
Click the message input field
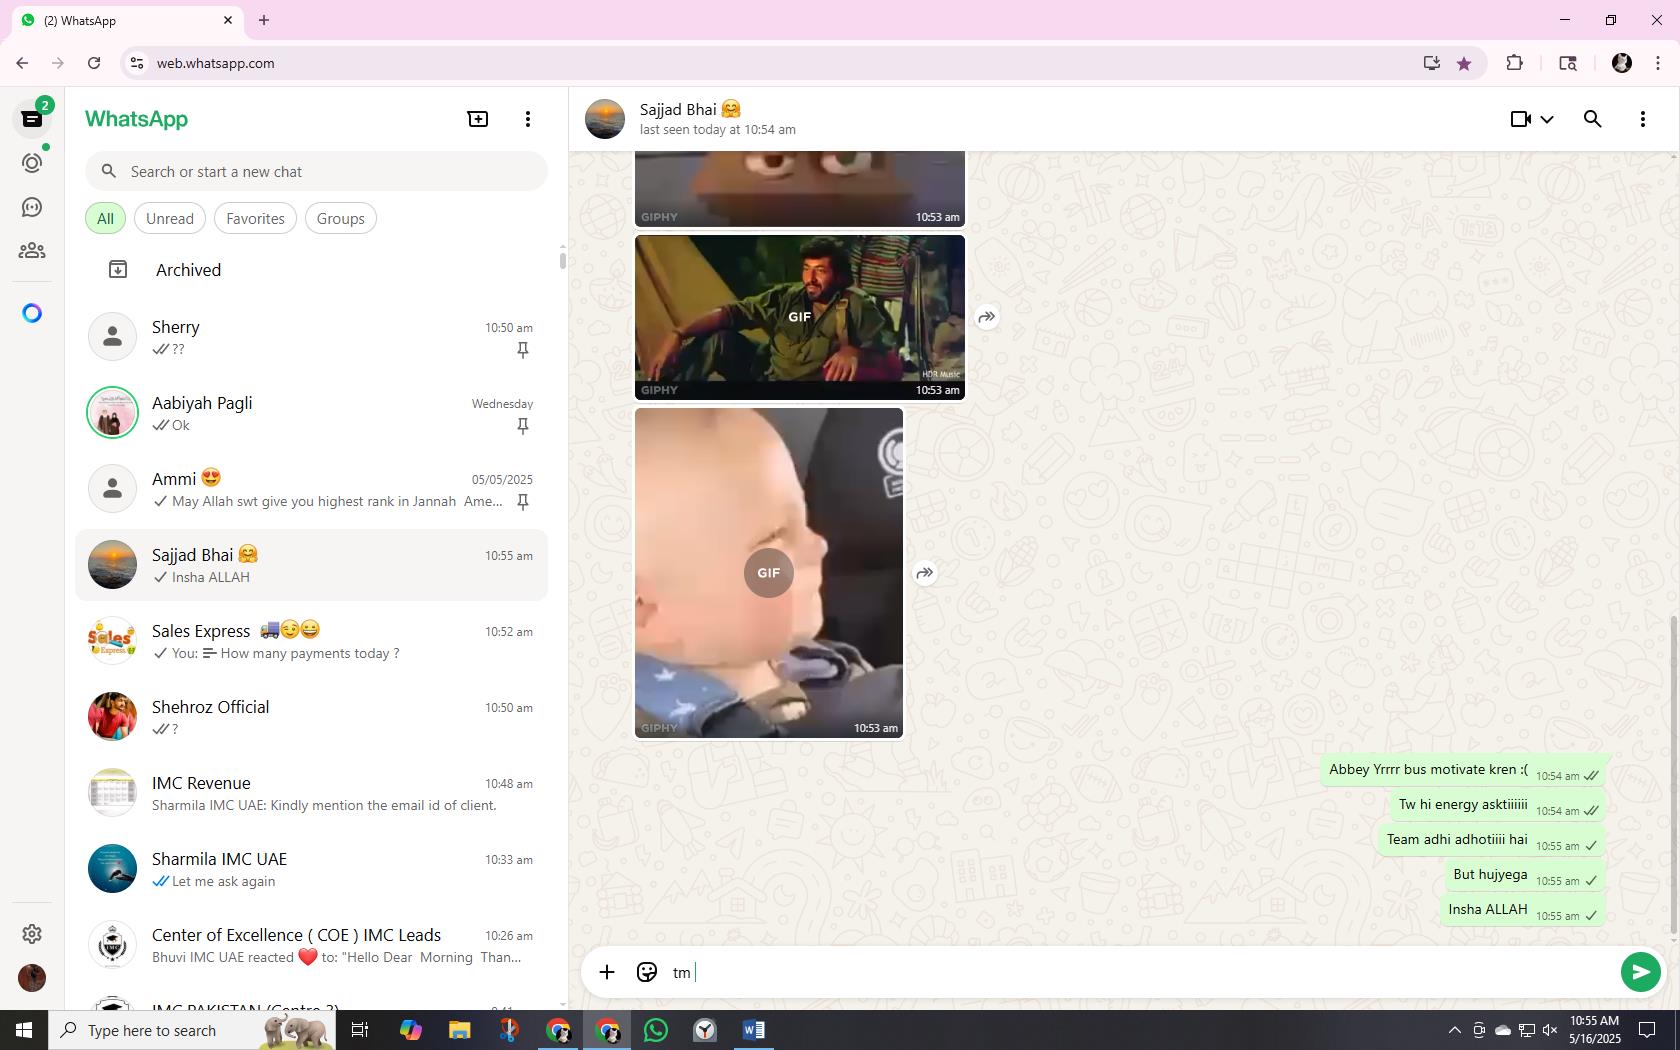(1140, 972)
